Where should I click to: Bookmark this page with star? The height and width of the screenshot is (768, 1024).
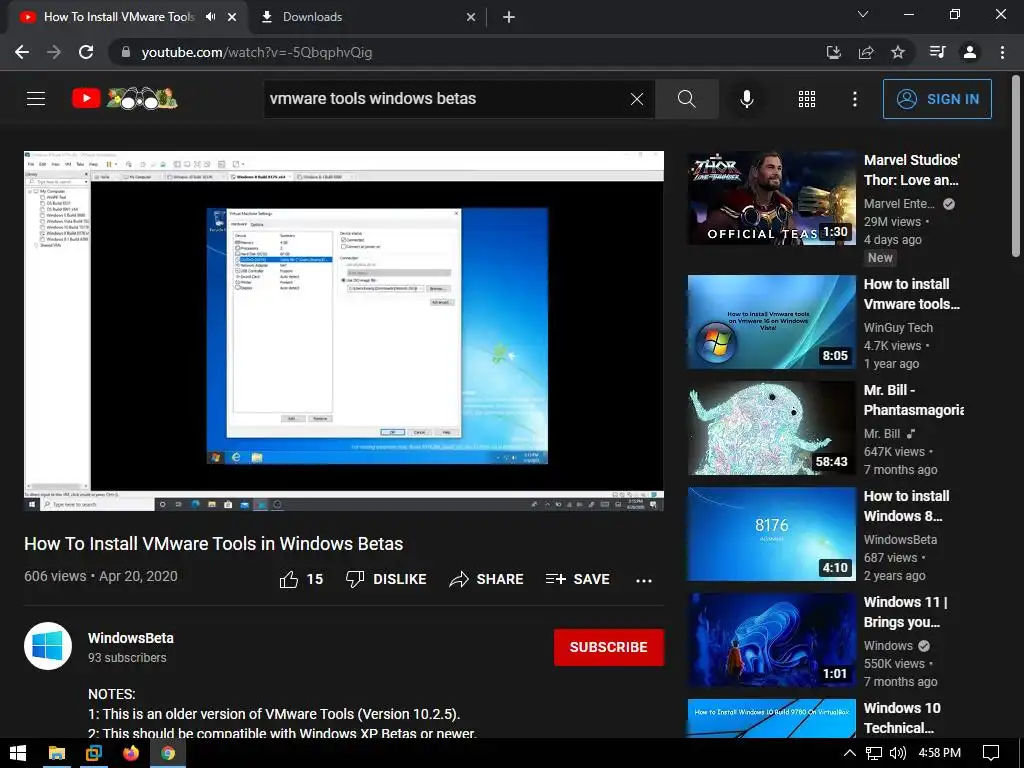tap(898, 52)
